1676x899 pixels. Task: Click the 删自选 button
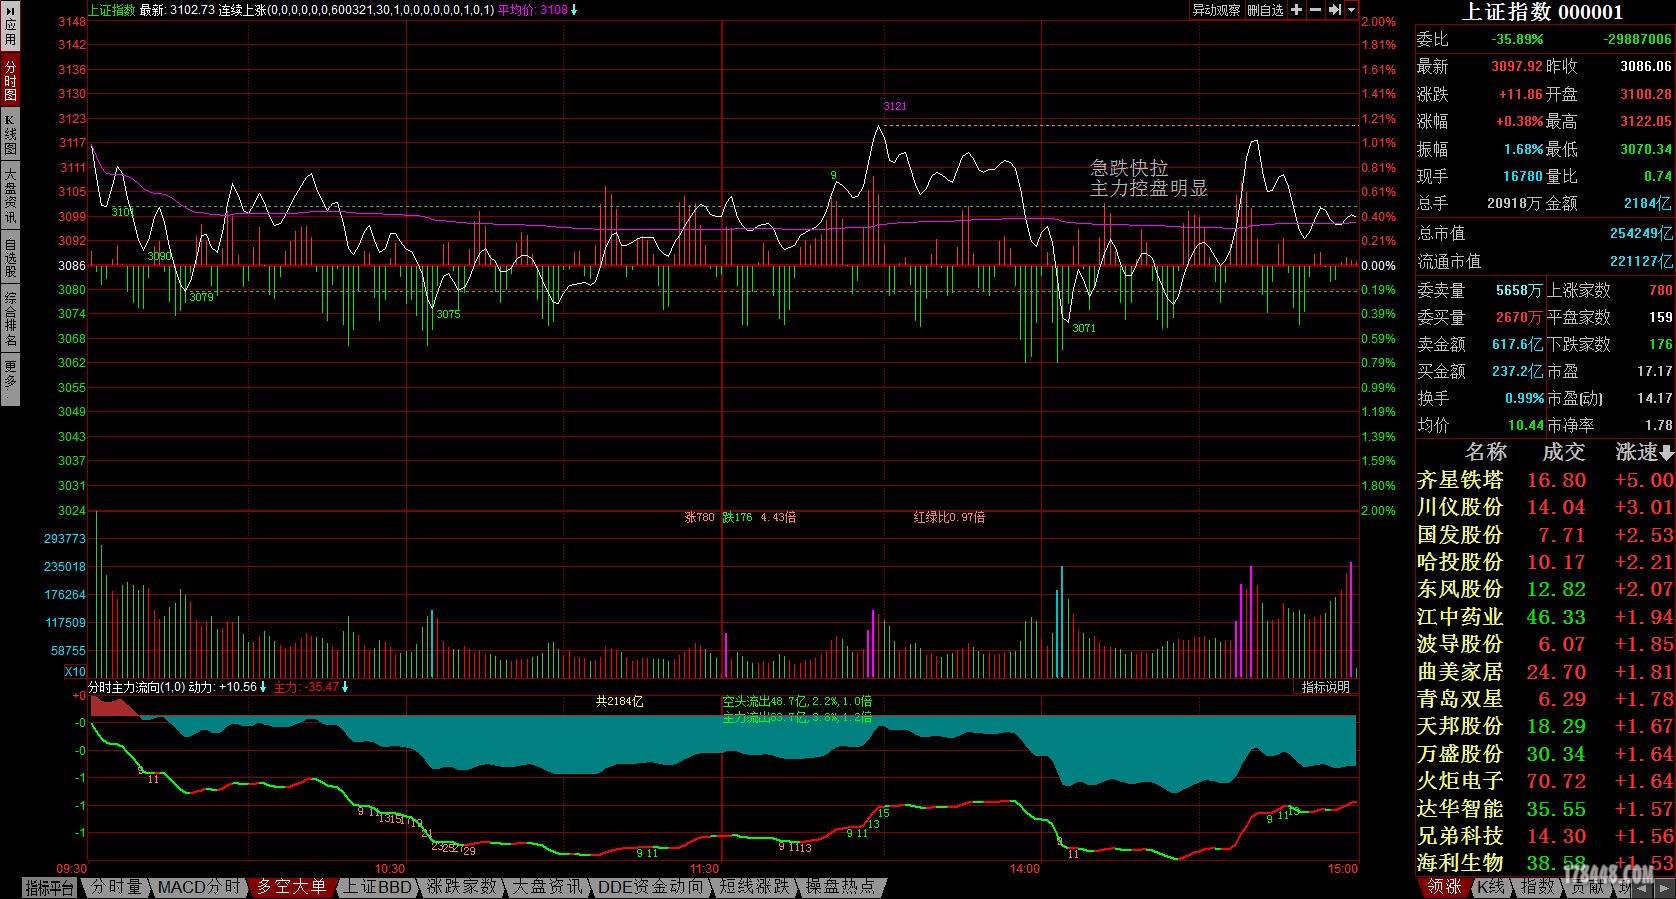tap(1265, 10)
